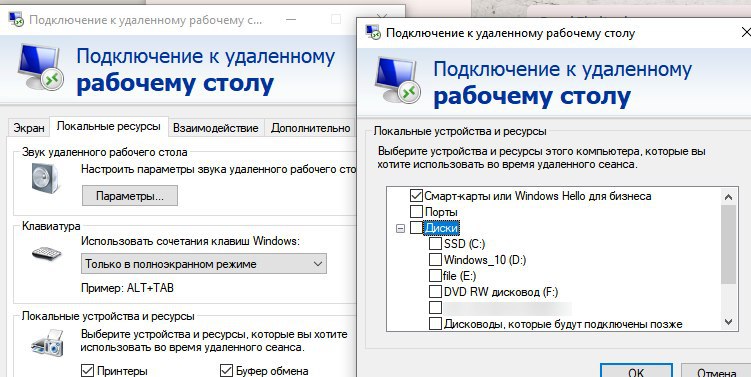751x377 pixels.
Task: Click the keyboard icon in the Клавиатура section
Action: [x=46, y=253]
